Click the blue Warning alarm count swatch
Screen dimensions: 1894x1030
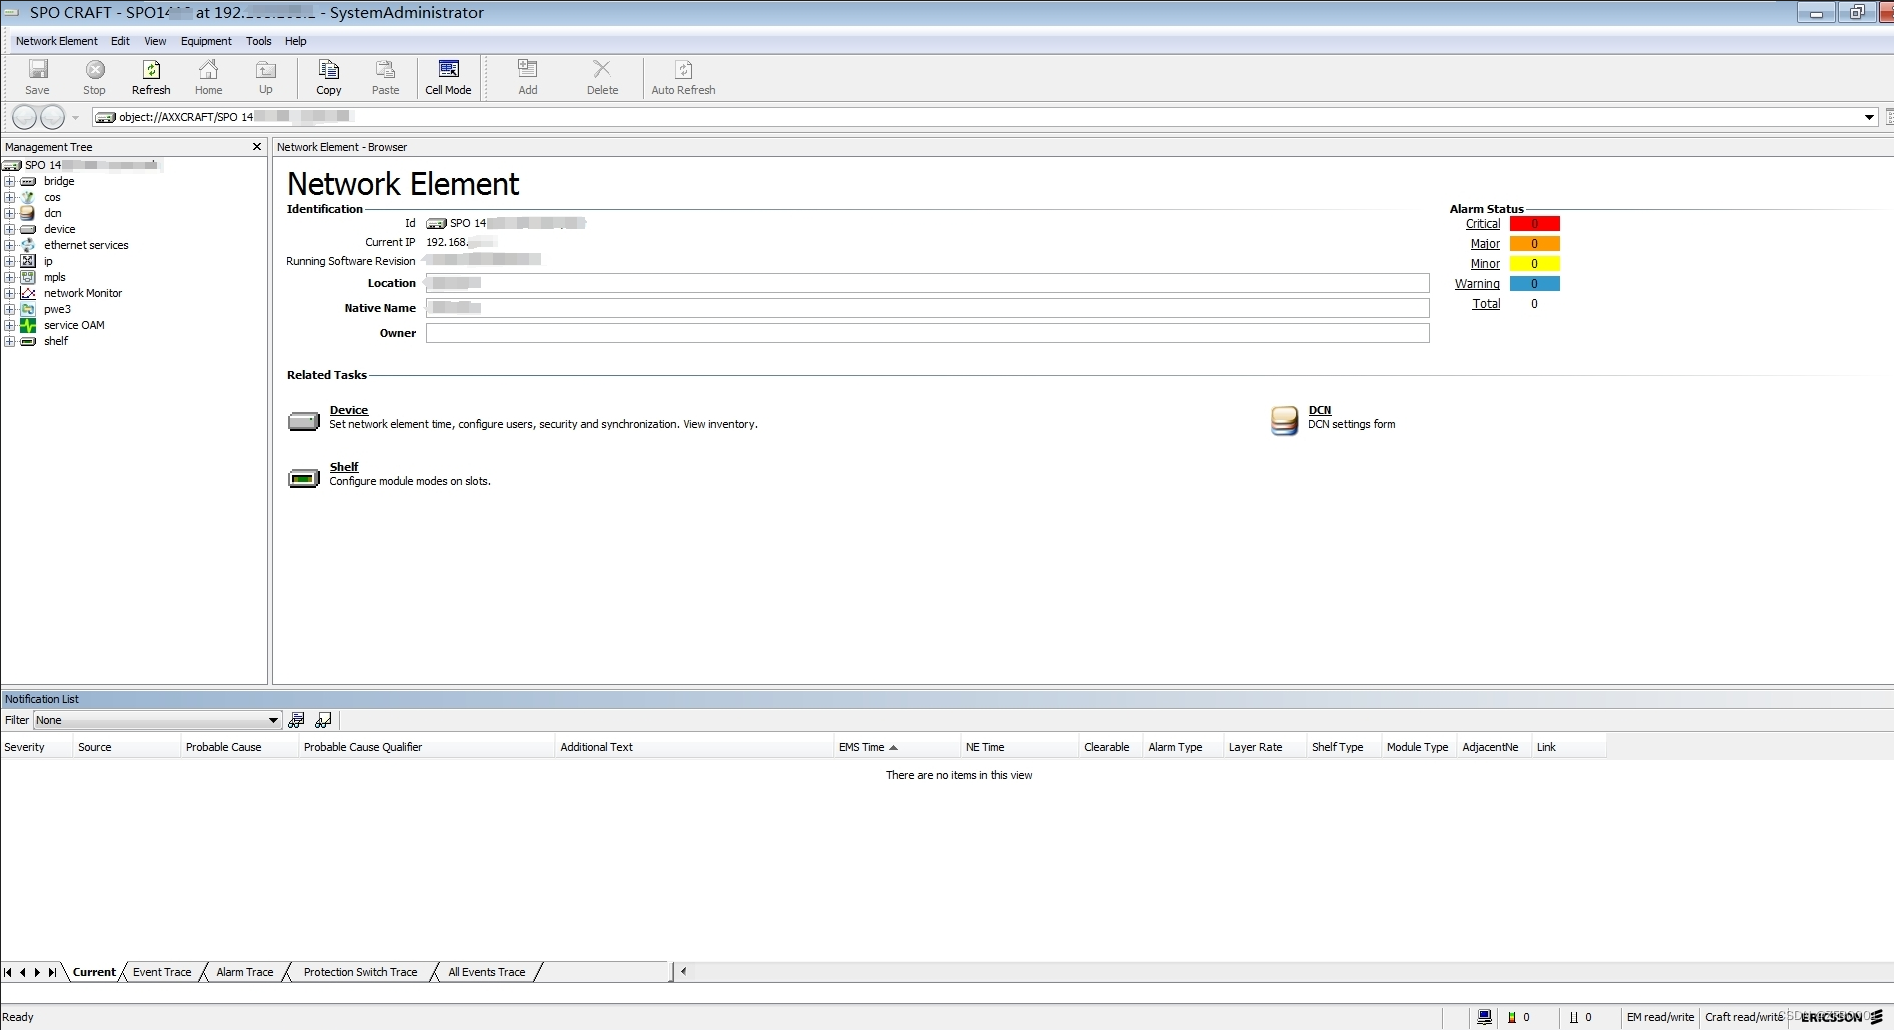(1534, 284)
